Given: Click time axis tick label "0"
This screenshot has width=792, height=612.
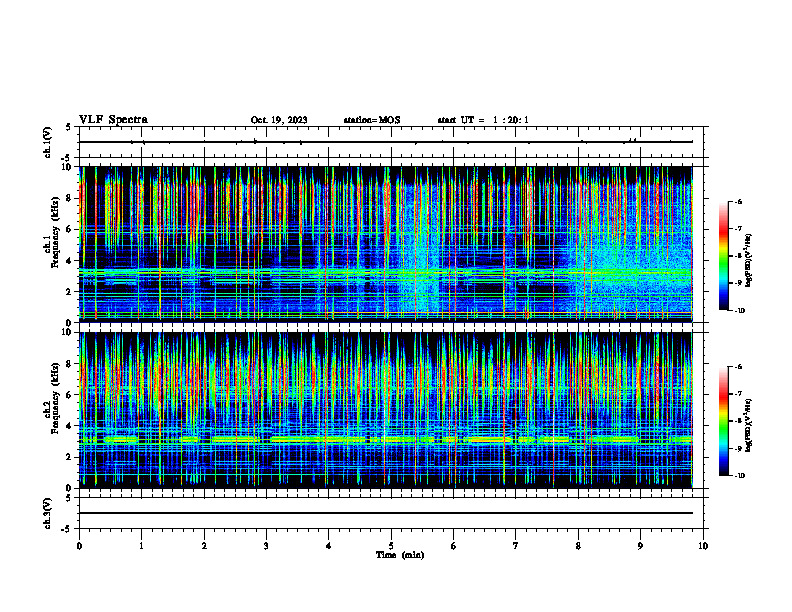Looking at the screenshot, I should (79, 546).
